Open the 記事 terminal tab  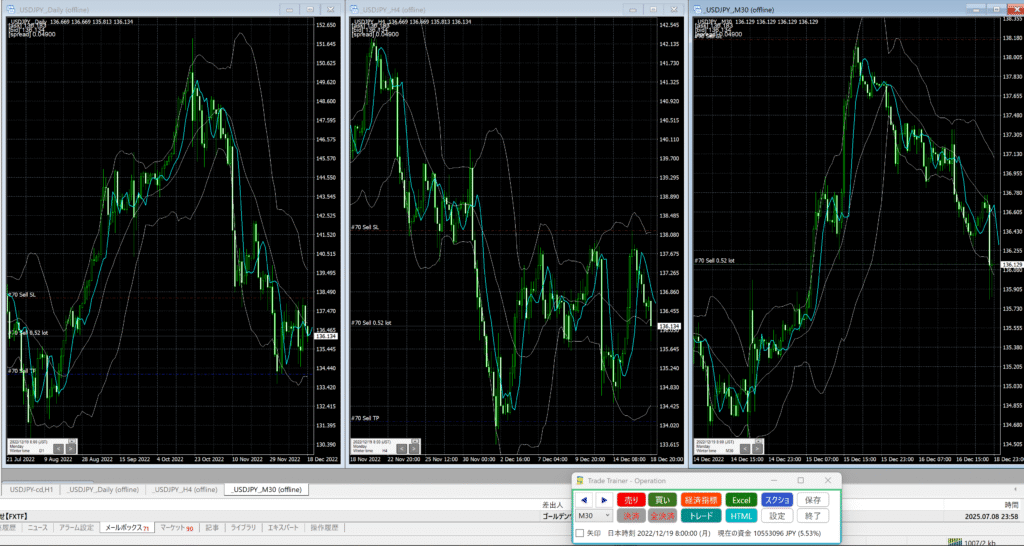tap(212, 527)
